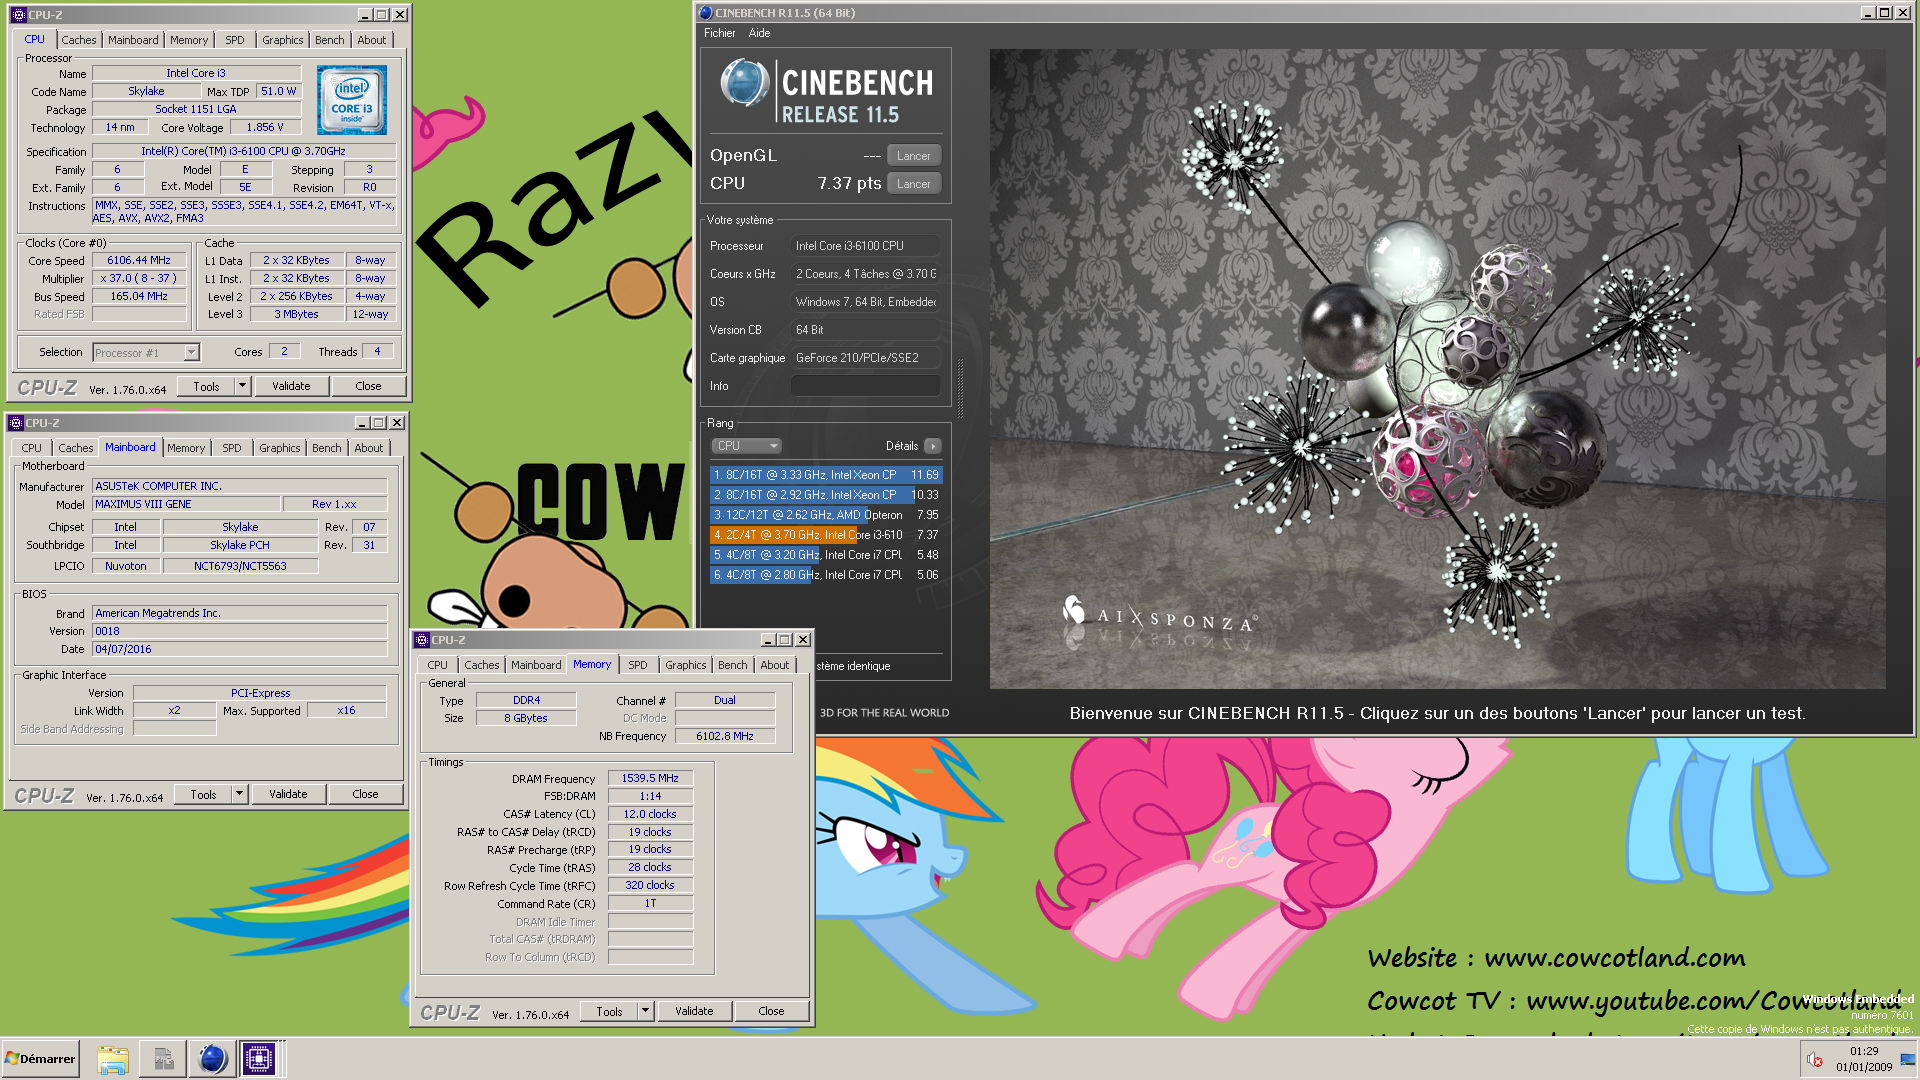
Task: Click Validate in top CPU-Z window
Action: [291, 386]
